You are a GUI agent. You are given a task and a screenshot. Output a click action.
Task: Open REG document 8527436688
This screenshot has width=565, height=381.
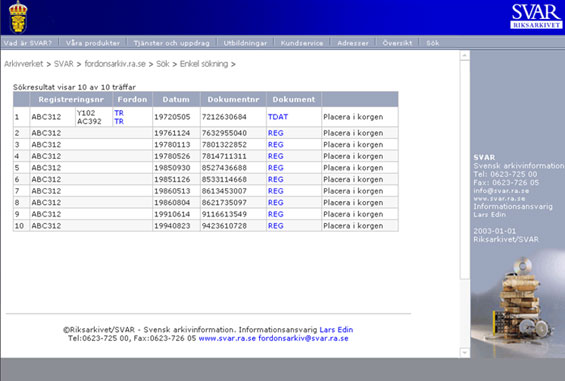click(276, 168)
